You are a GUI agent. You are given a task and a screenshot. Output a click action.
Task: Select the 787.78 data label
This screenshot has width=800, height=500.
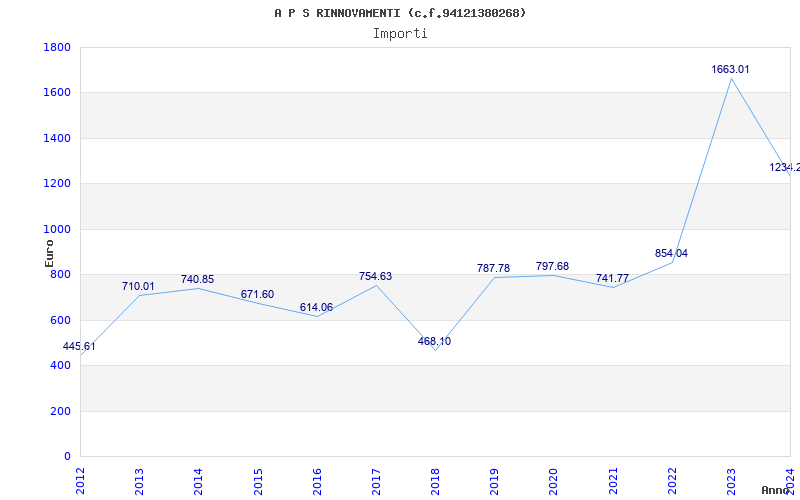coord(493,269)
